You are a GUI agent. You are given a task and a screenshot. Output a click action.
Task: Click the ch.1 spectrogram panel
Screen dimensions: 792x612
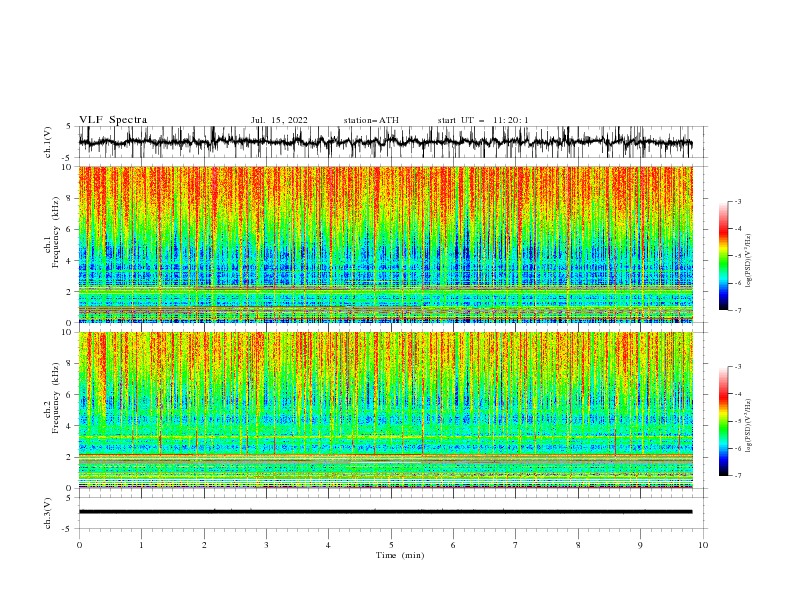385,244
